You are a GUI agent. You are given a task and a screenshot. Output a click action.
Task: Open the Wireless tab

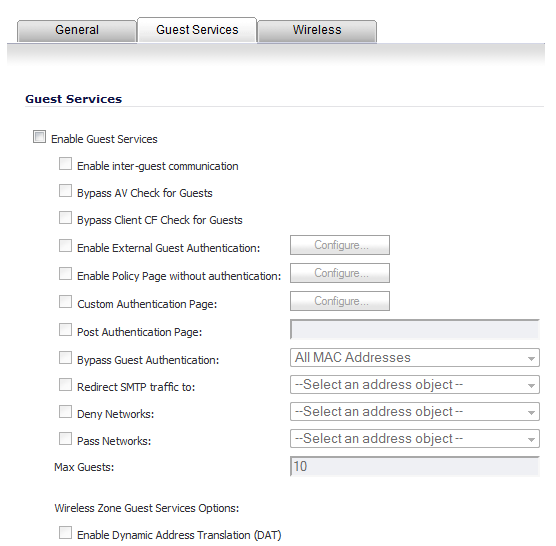pyautogui.click(x=317, y=31)
